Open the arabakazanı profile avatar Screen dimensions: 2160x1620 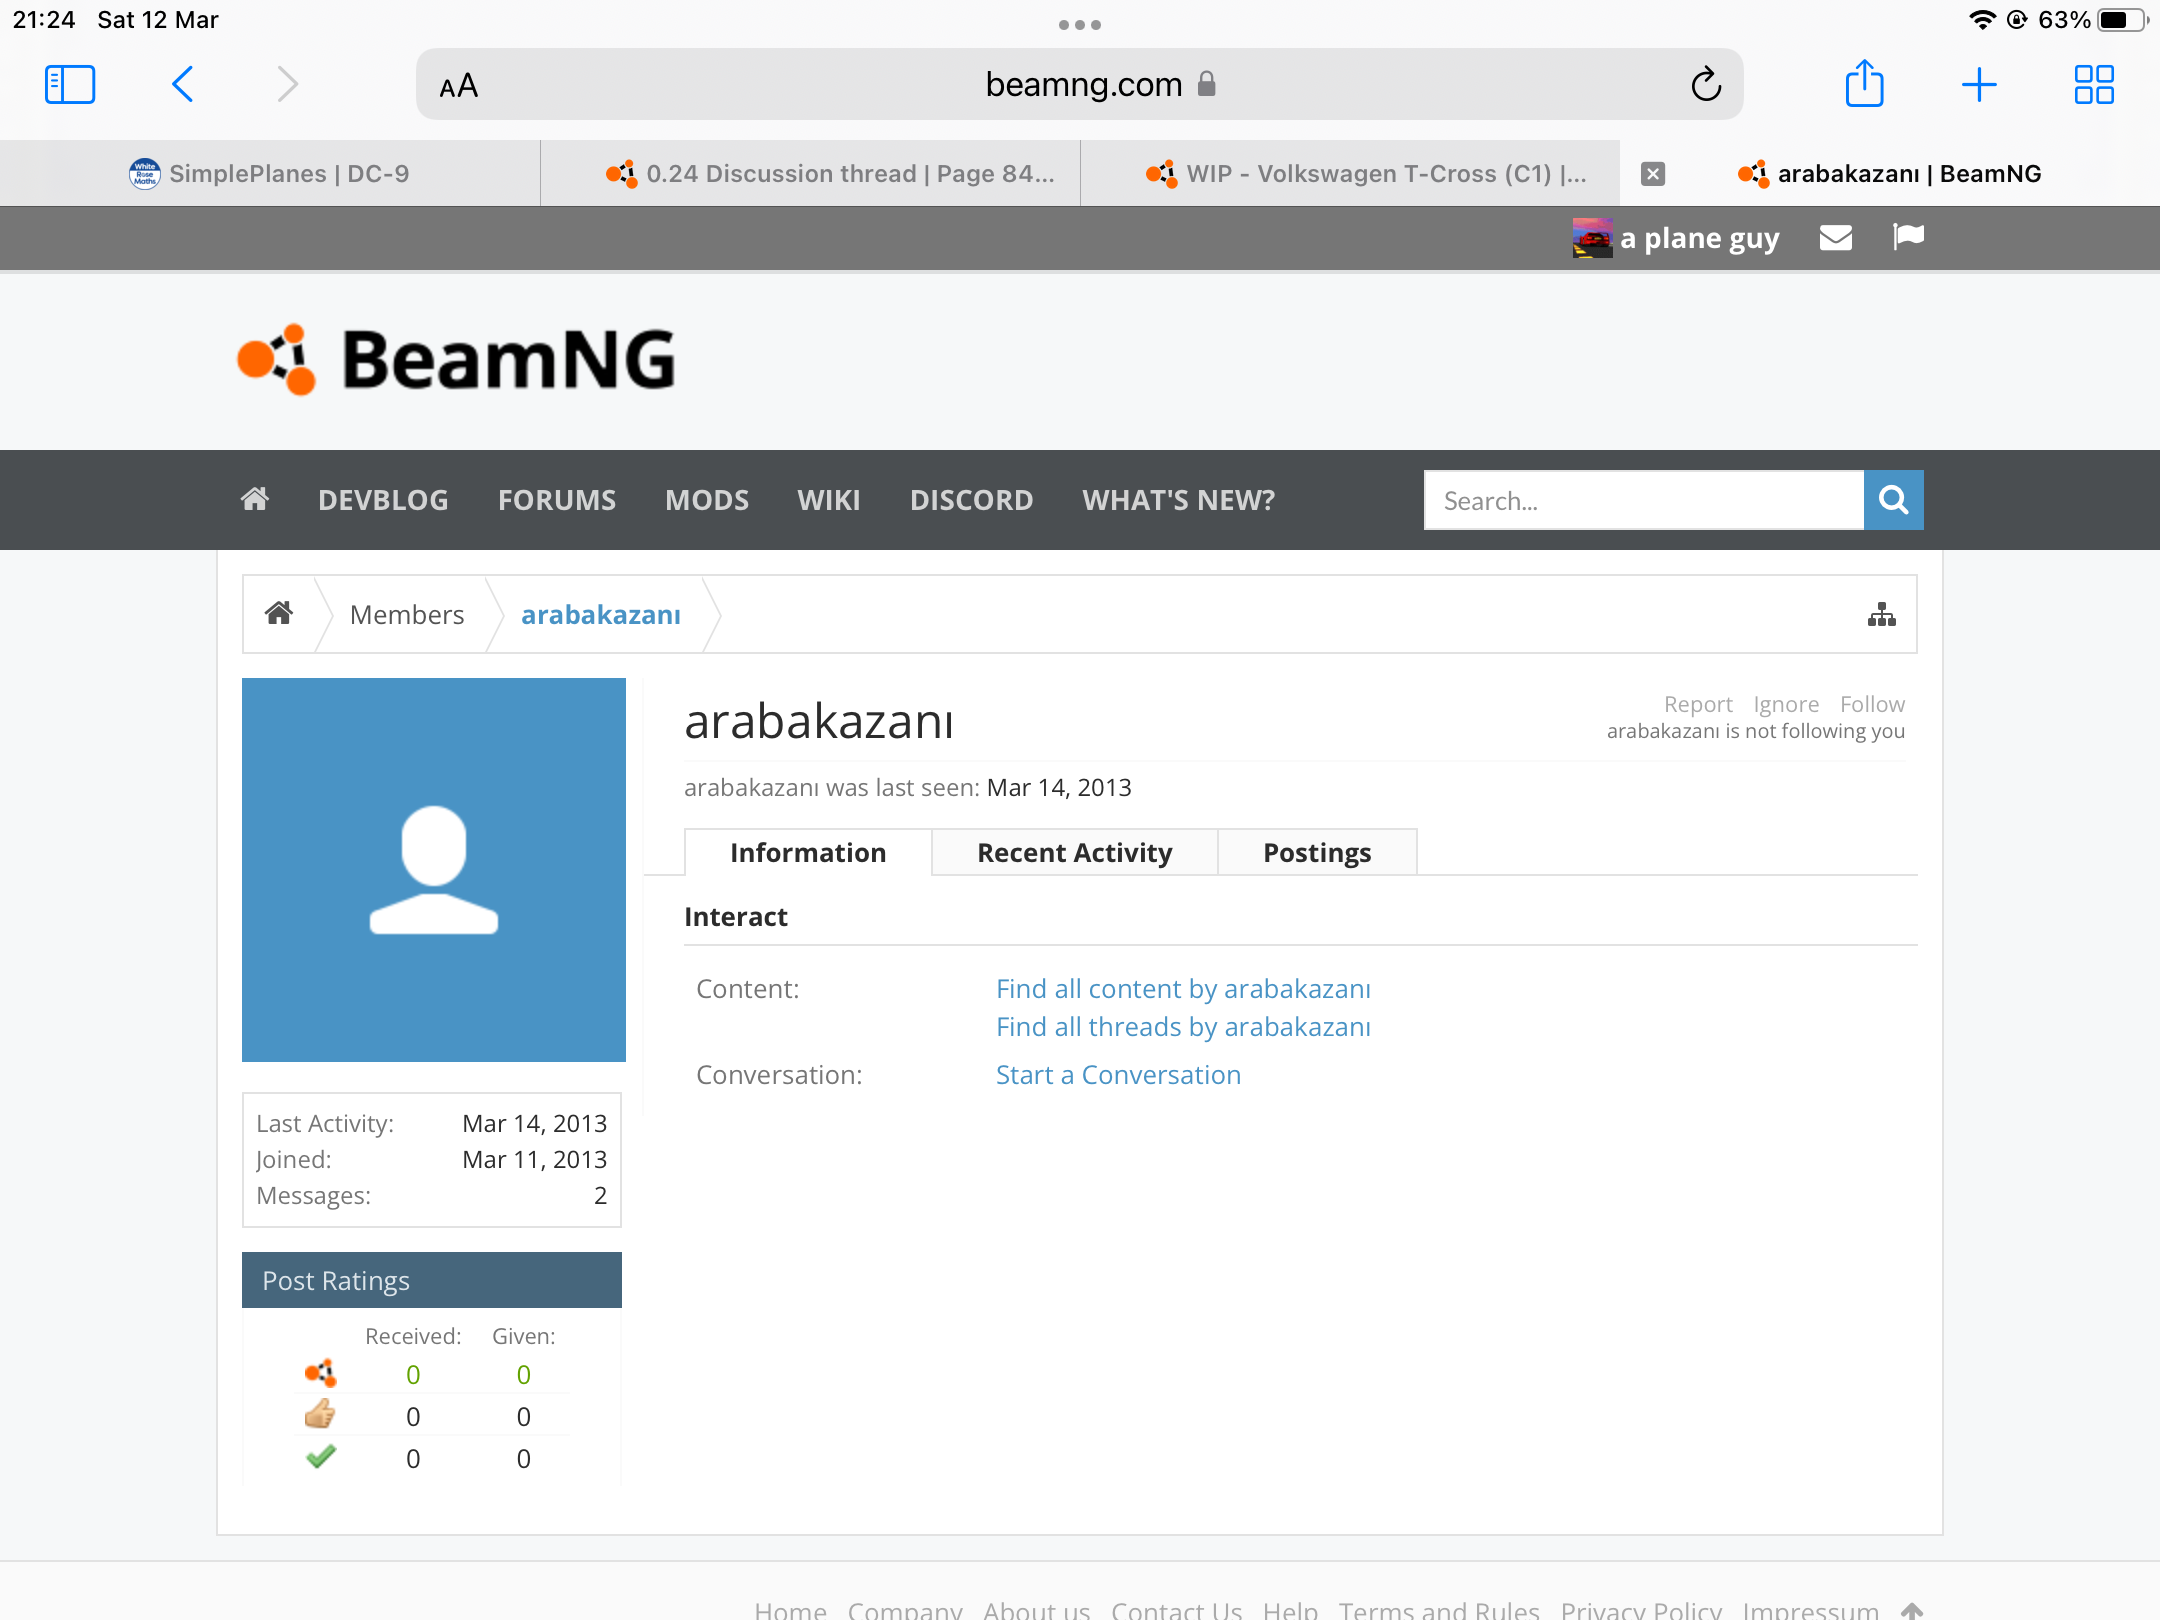(x=434, y=870)
